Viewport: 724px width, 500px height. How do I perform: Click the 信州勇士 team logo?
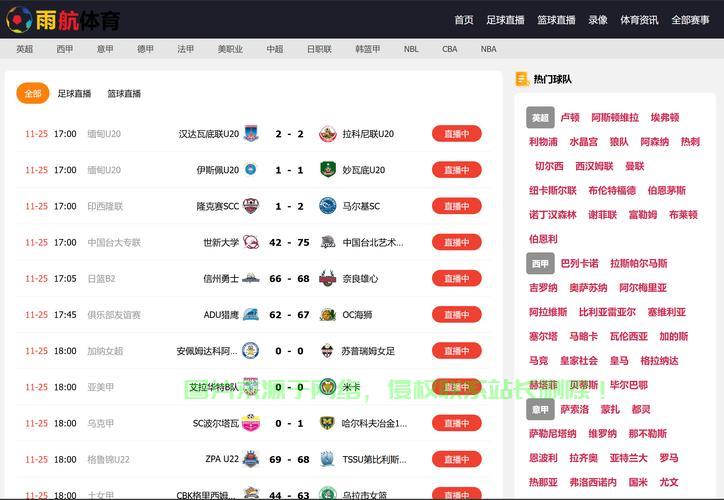pos(251,278)
